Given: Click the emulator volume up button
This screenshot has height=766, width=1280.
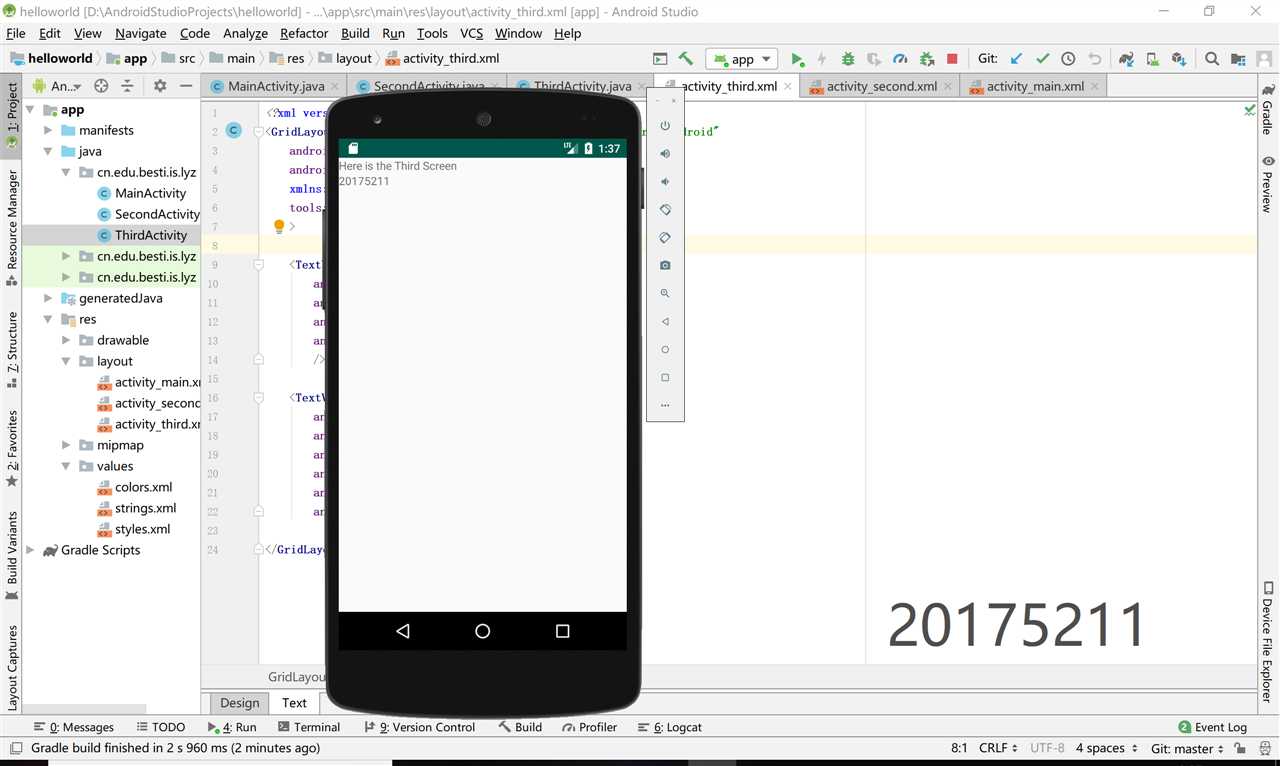Looking at the screenshot, I should pos(665,154).
